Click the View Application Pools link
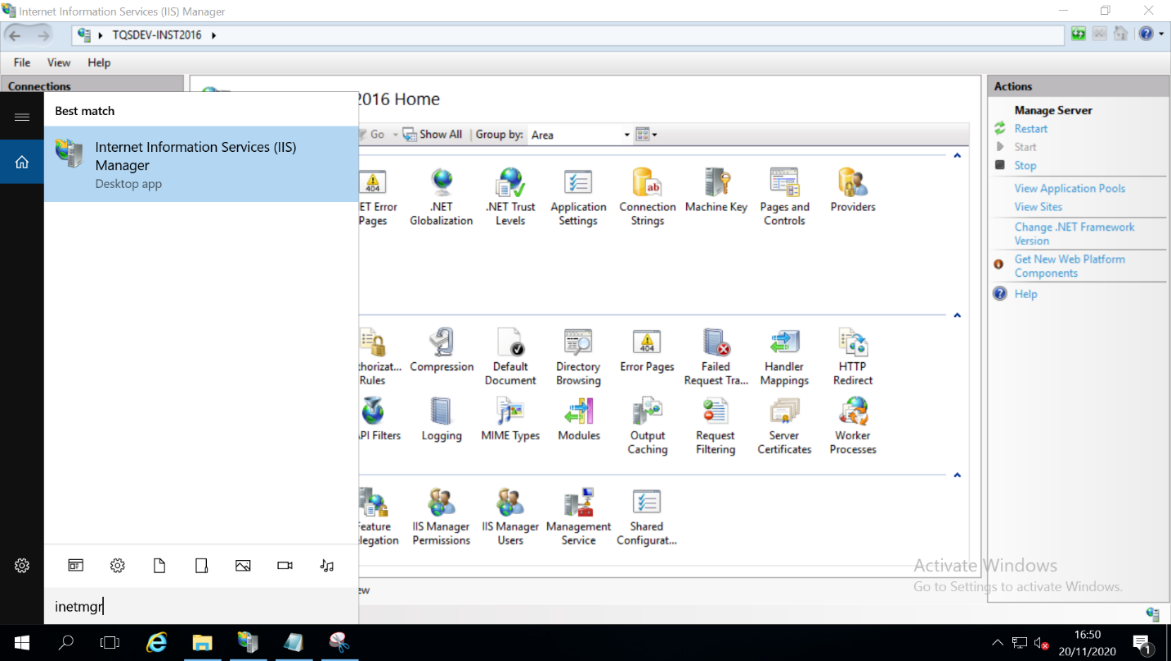The height and width of the screenshot is (661, 1171). click(1069, 188)
